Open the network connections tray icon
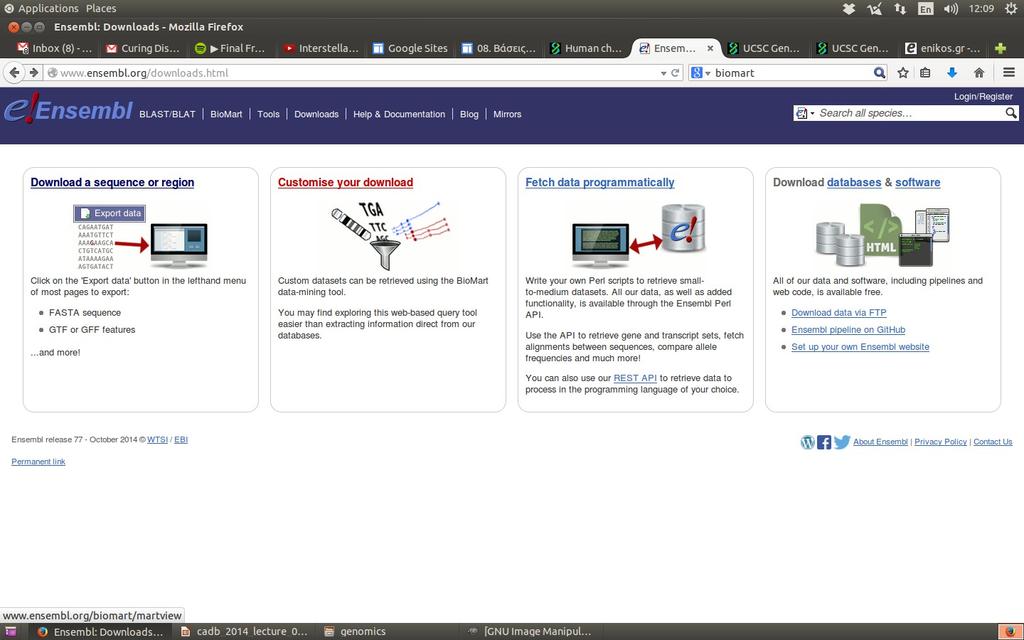Viewport: 1024px width, 640px height. (901, 8)
